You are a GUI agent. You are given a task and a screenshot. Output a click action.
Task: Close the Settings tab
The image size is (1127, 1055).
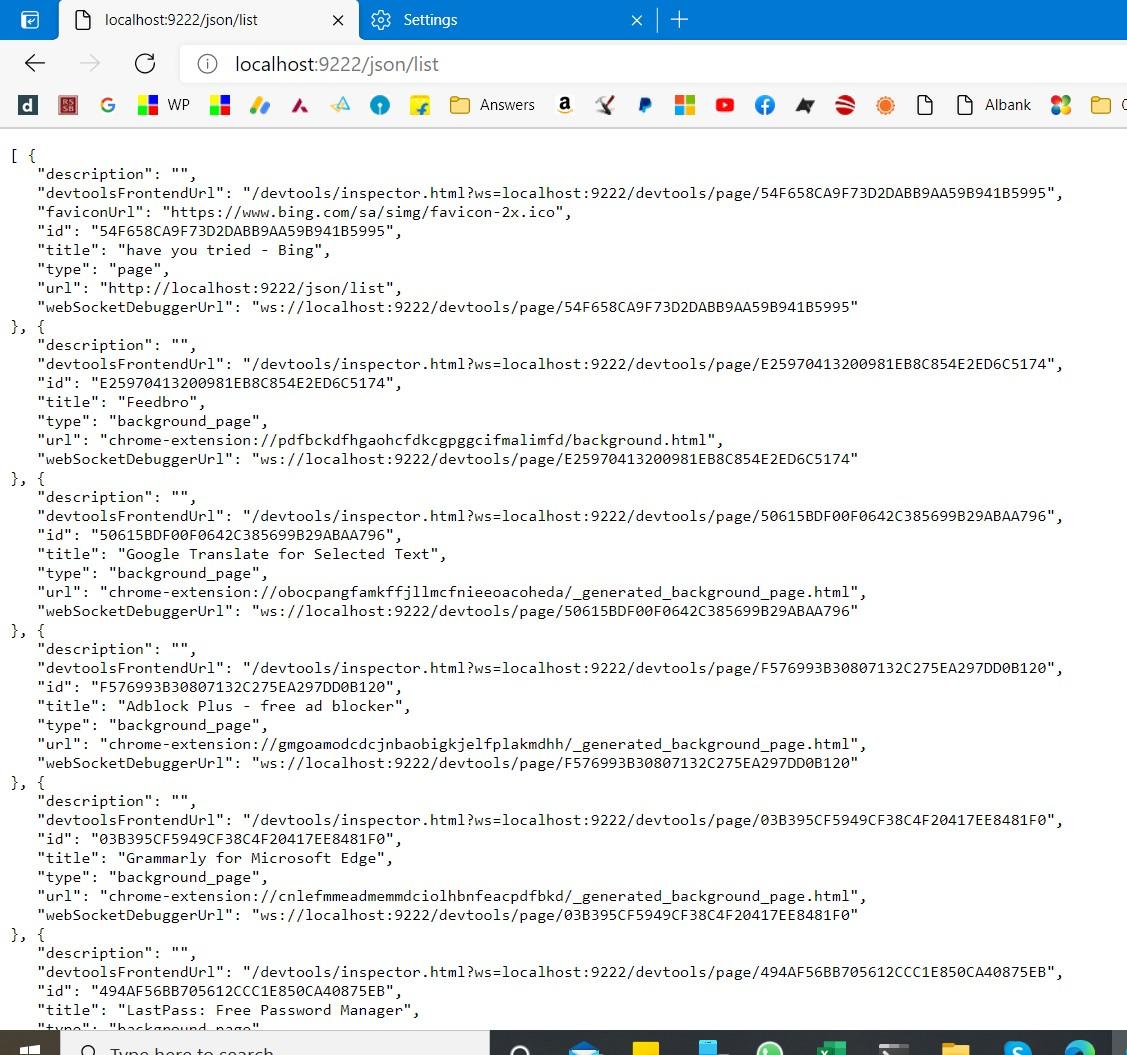[x=637, y=21]
